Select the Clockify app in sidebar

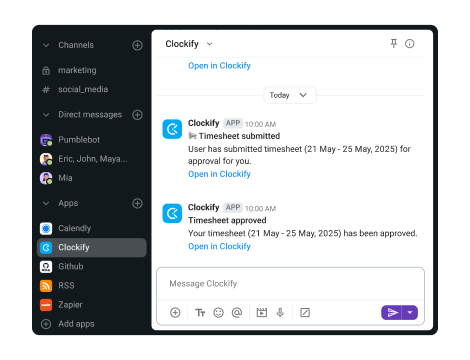[x=92, y=247]
